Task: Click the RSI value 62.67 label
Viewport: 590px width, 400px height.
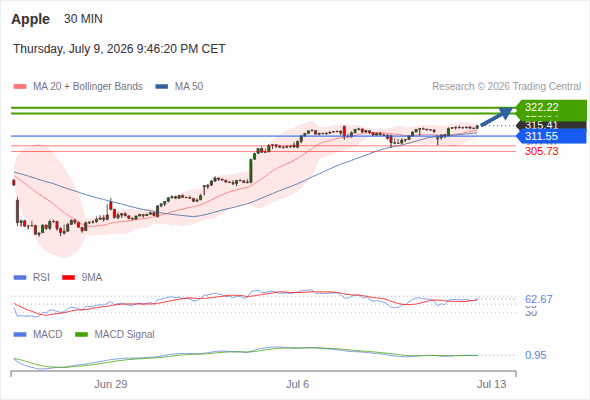Action: click(x=538, y=299)
